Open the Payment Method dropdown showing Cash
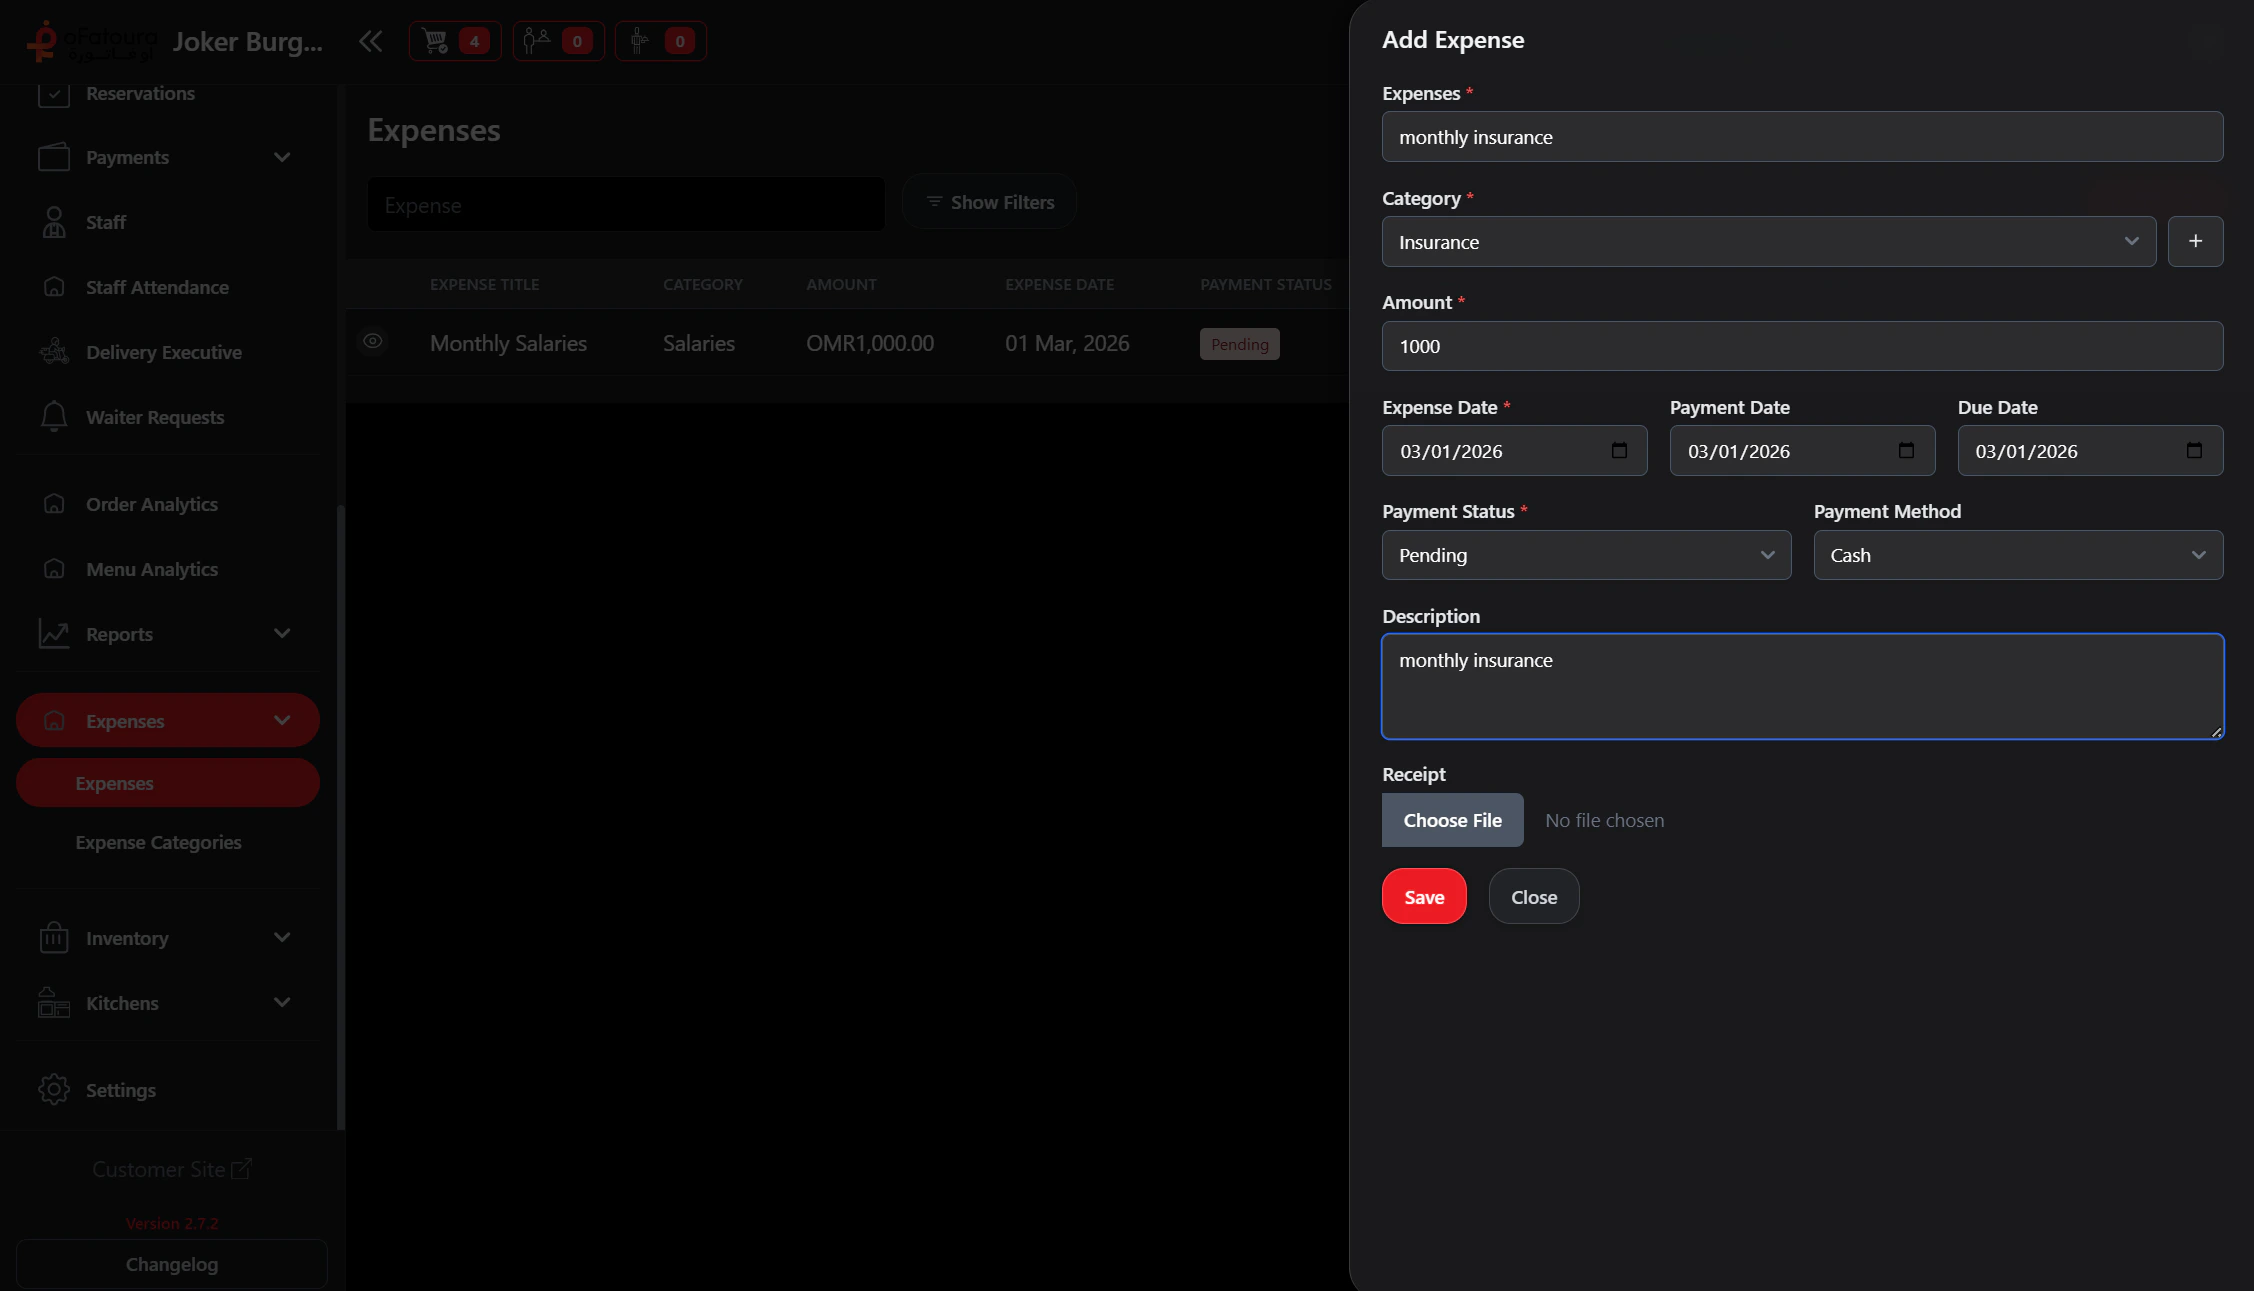Viewport: 2254px width, 1291px height. click(2017, 555)
